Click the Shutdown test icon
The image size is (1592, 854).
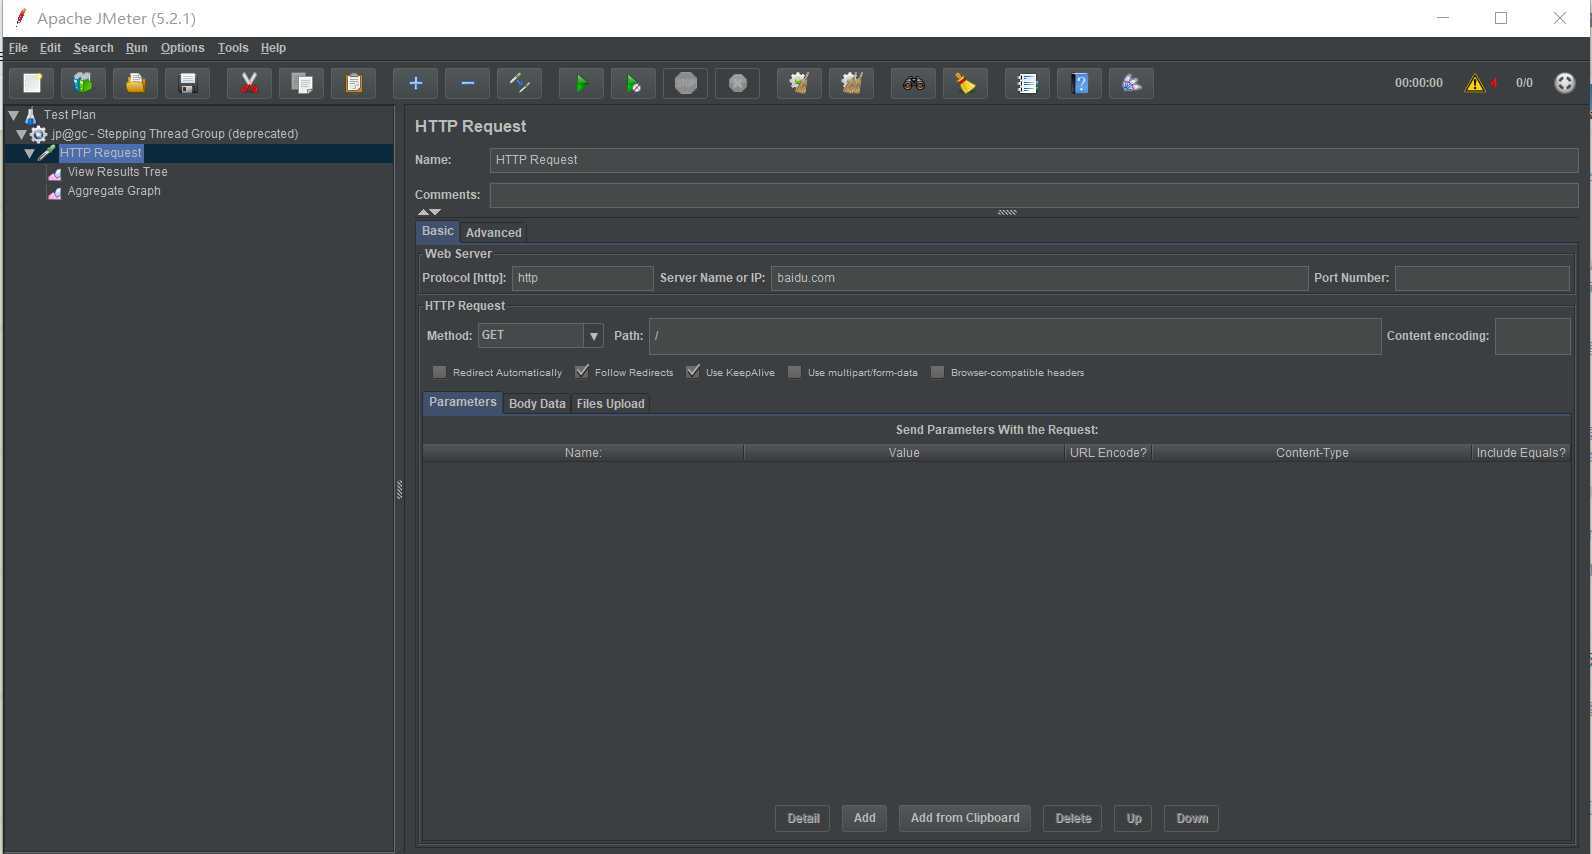click(738, 83)
